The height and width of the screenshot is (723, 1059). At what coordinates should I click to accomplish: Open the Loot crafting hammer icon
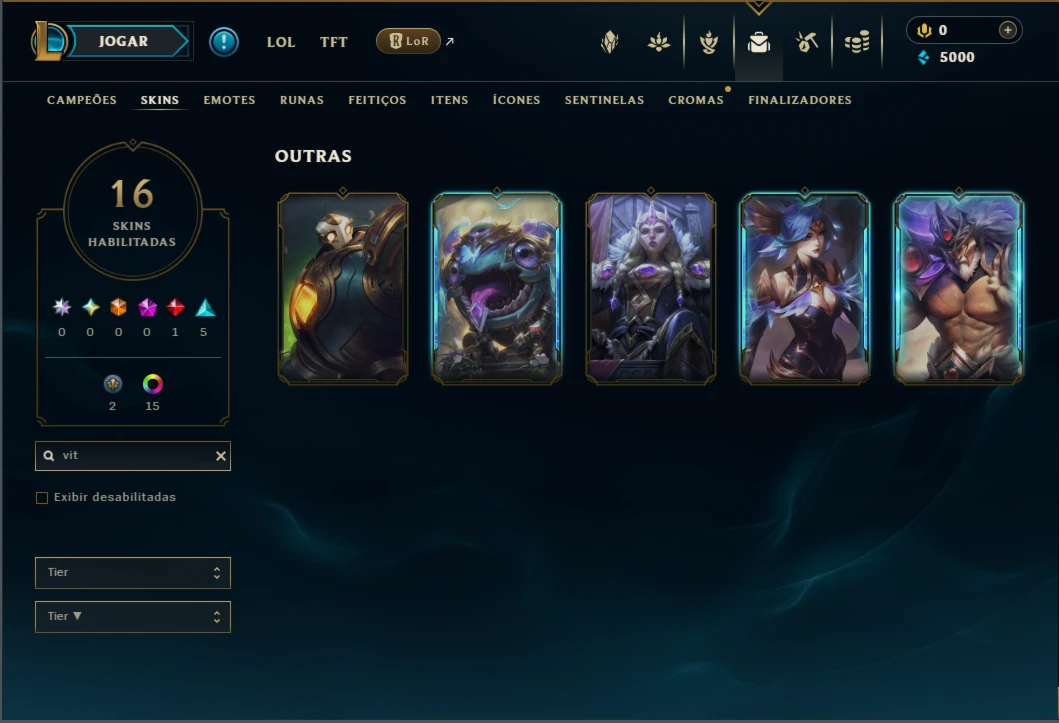[807, 43]
